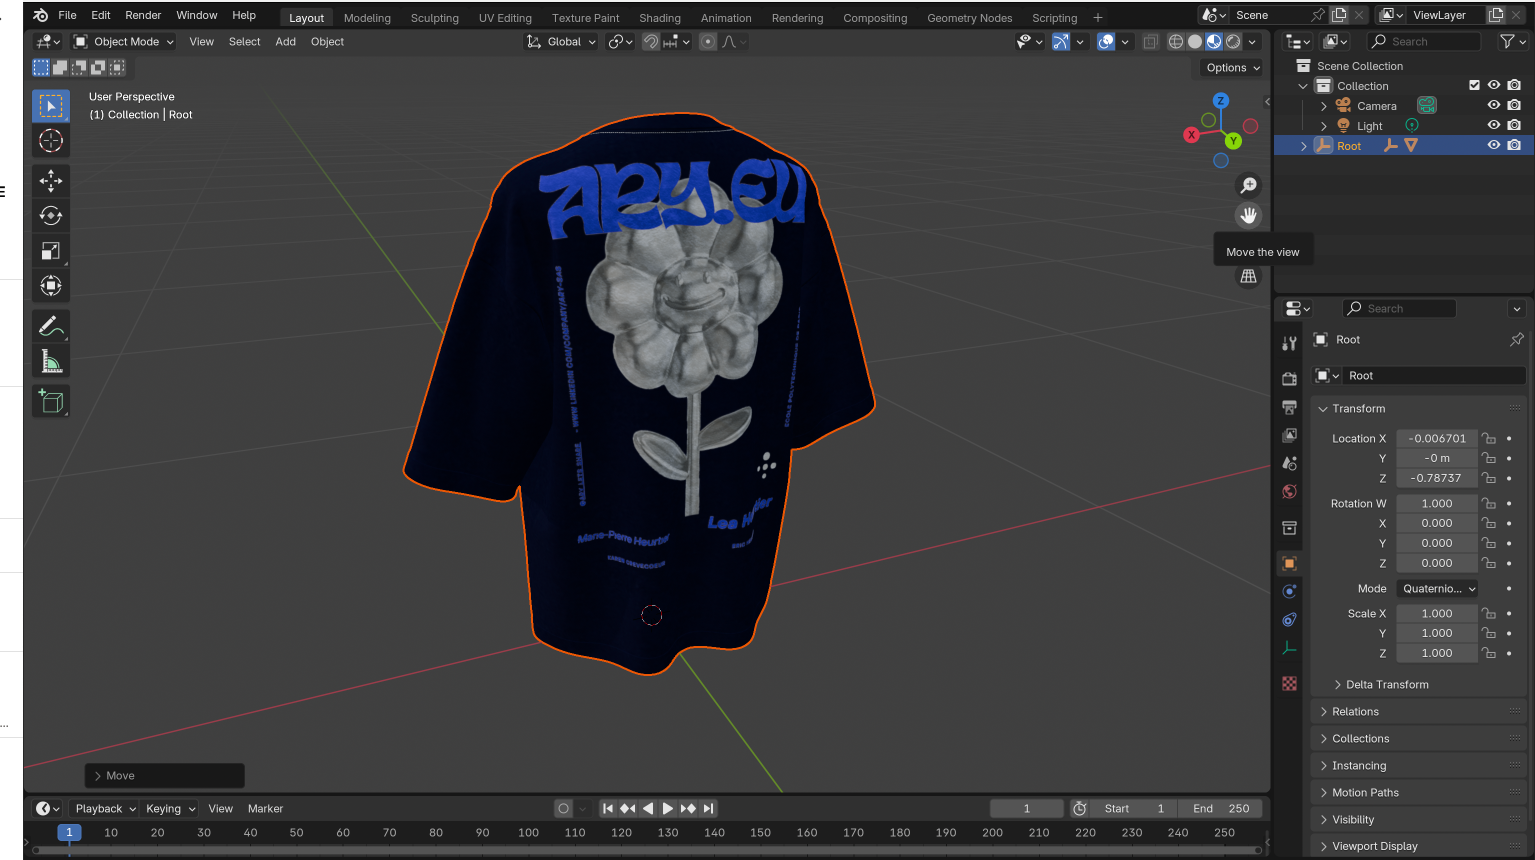Image resolution: width=1535 pixels, height=860 pixels.
Task: Expand the Camera item in outliner
Action: pos(1324,106)
